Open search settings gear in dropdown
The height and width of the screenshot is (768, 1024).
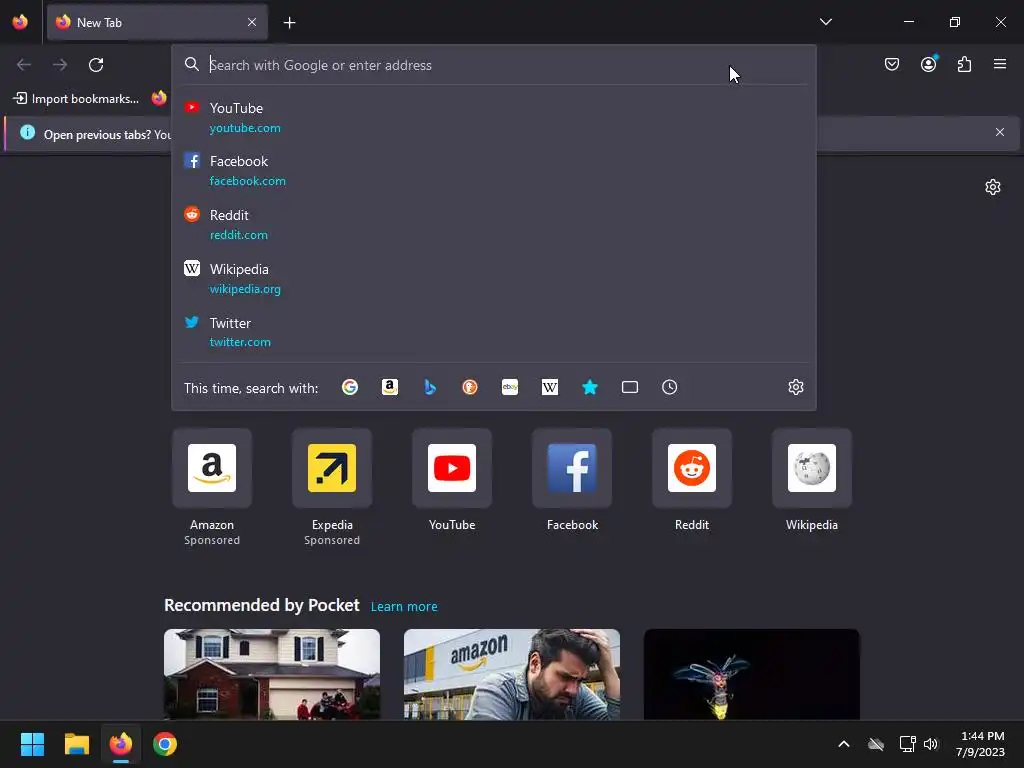tap(795, 387)
